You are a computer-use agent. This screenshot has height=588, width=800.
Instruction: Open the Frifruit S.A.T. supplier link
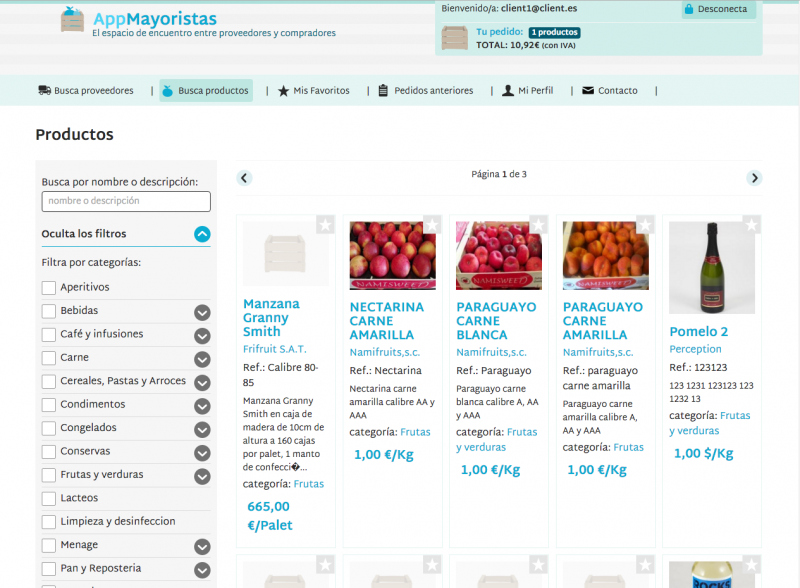click(x=274, y=349)
